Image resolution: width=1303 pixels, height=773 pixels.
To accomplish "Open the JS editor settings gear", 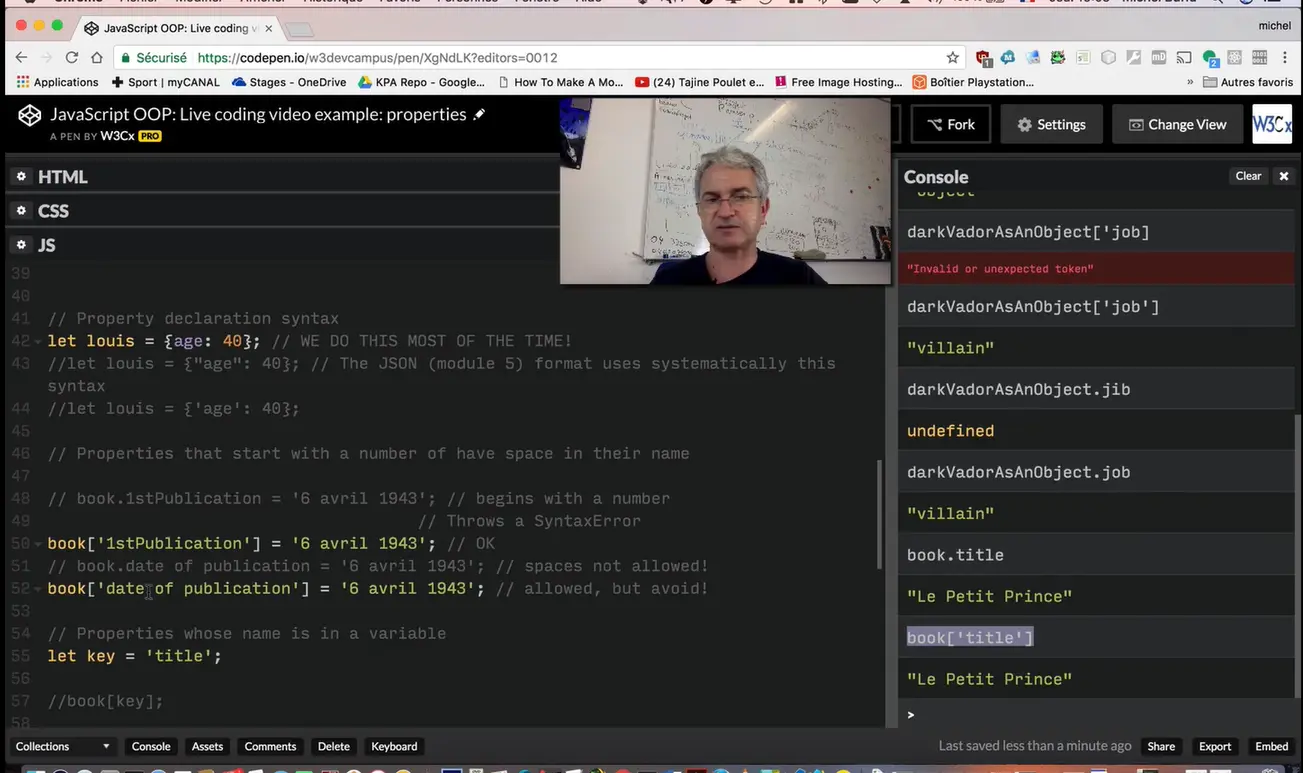I will [x=21, y=245].
